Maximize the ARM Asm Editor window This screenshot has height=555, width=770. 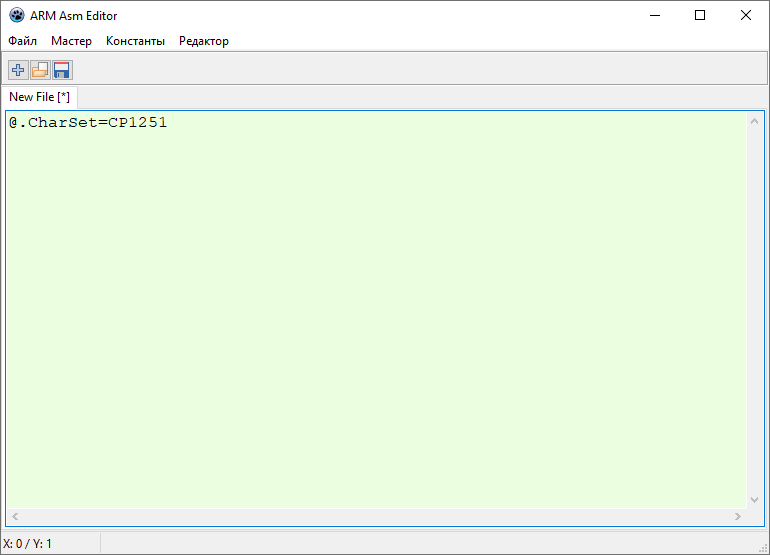(x=700, y=16)
